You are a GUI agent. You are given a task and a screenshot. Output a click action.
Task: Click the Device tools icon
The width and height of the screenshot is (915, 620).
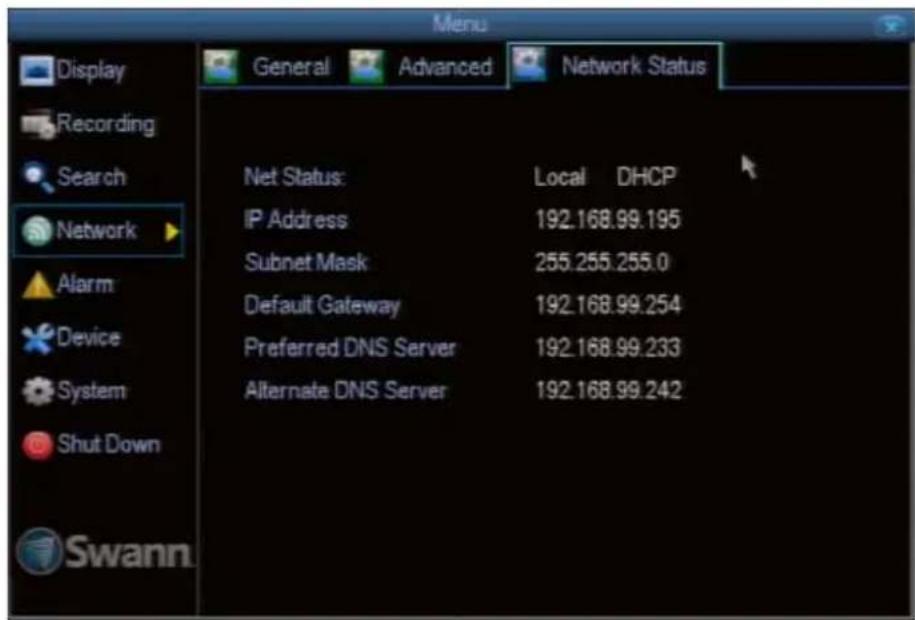tap(38, 339)
